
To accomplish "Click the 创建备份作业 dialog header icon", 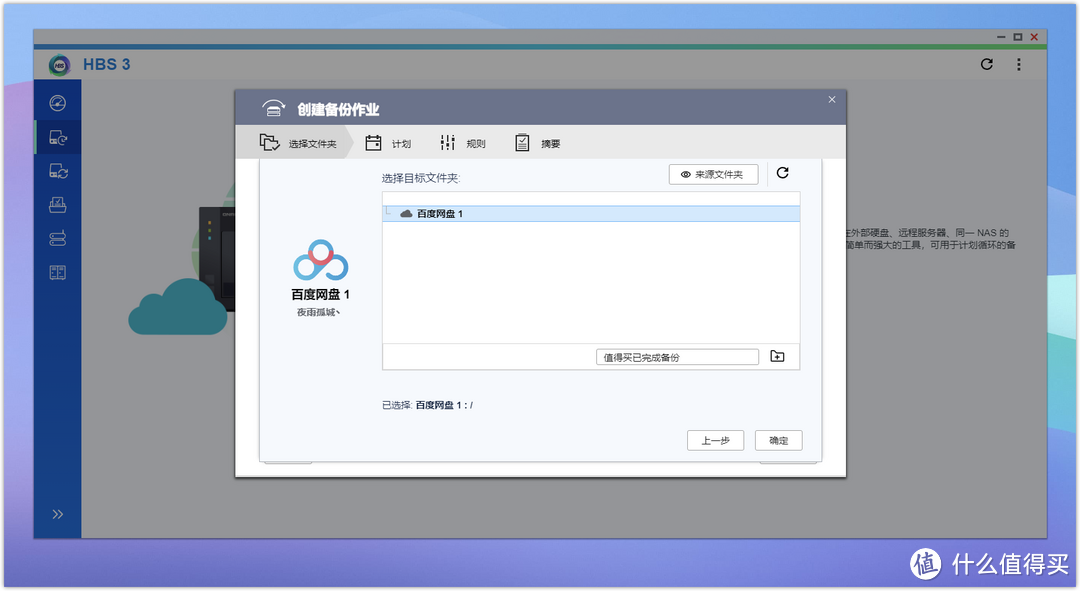I will [x=273, y=108].
